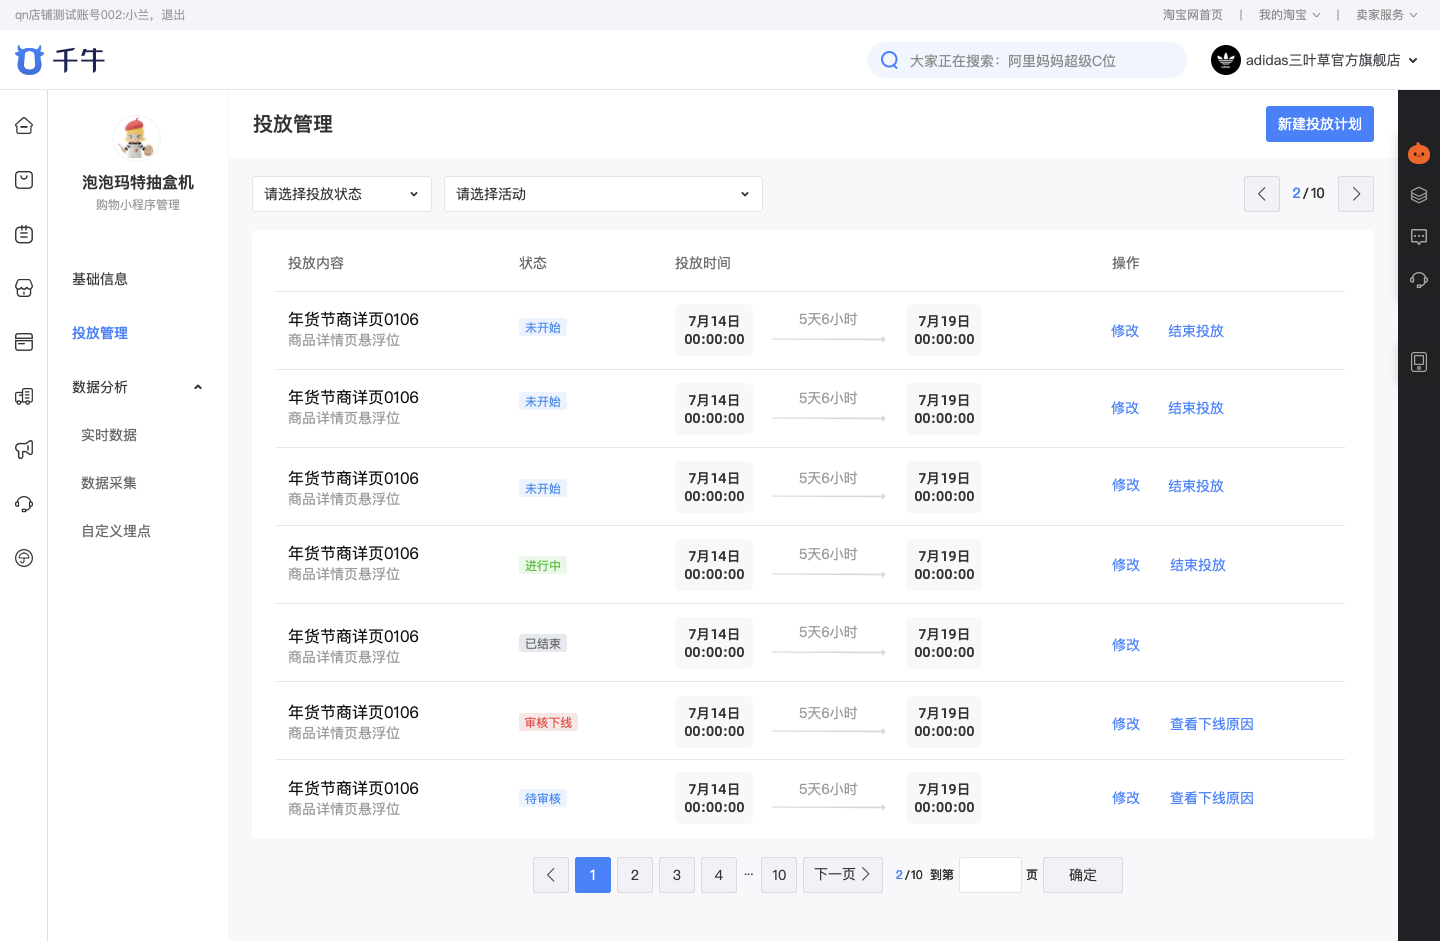Open the truck/news icon in left sidebar
The height and width of the screenshot is (941, 1440).
point(24,396)
